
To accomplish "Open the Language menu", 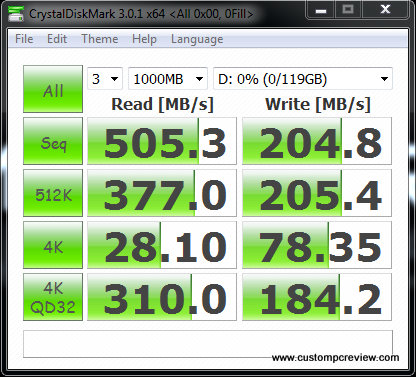I will 197,39.
